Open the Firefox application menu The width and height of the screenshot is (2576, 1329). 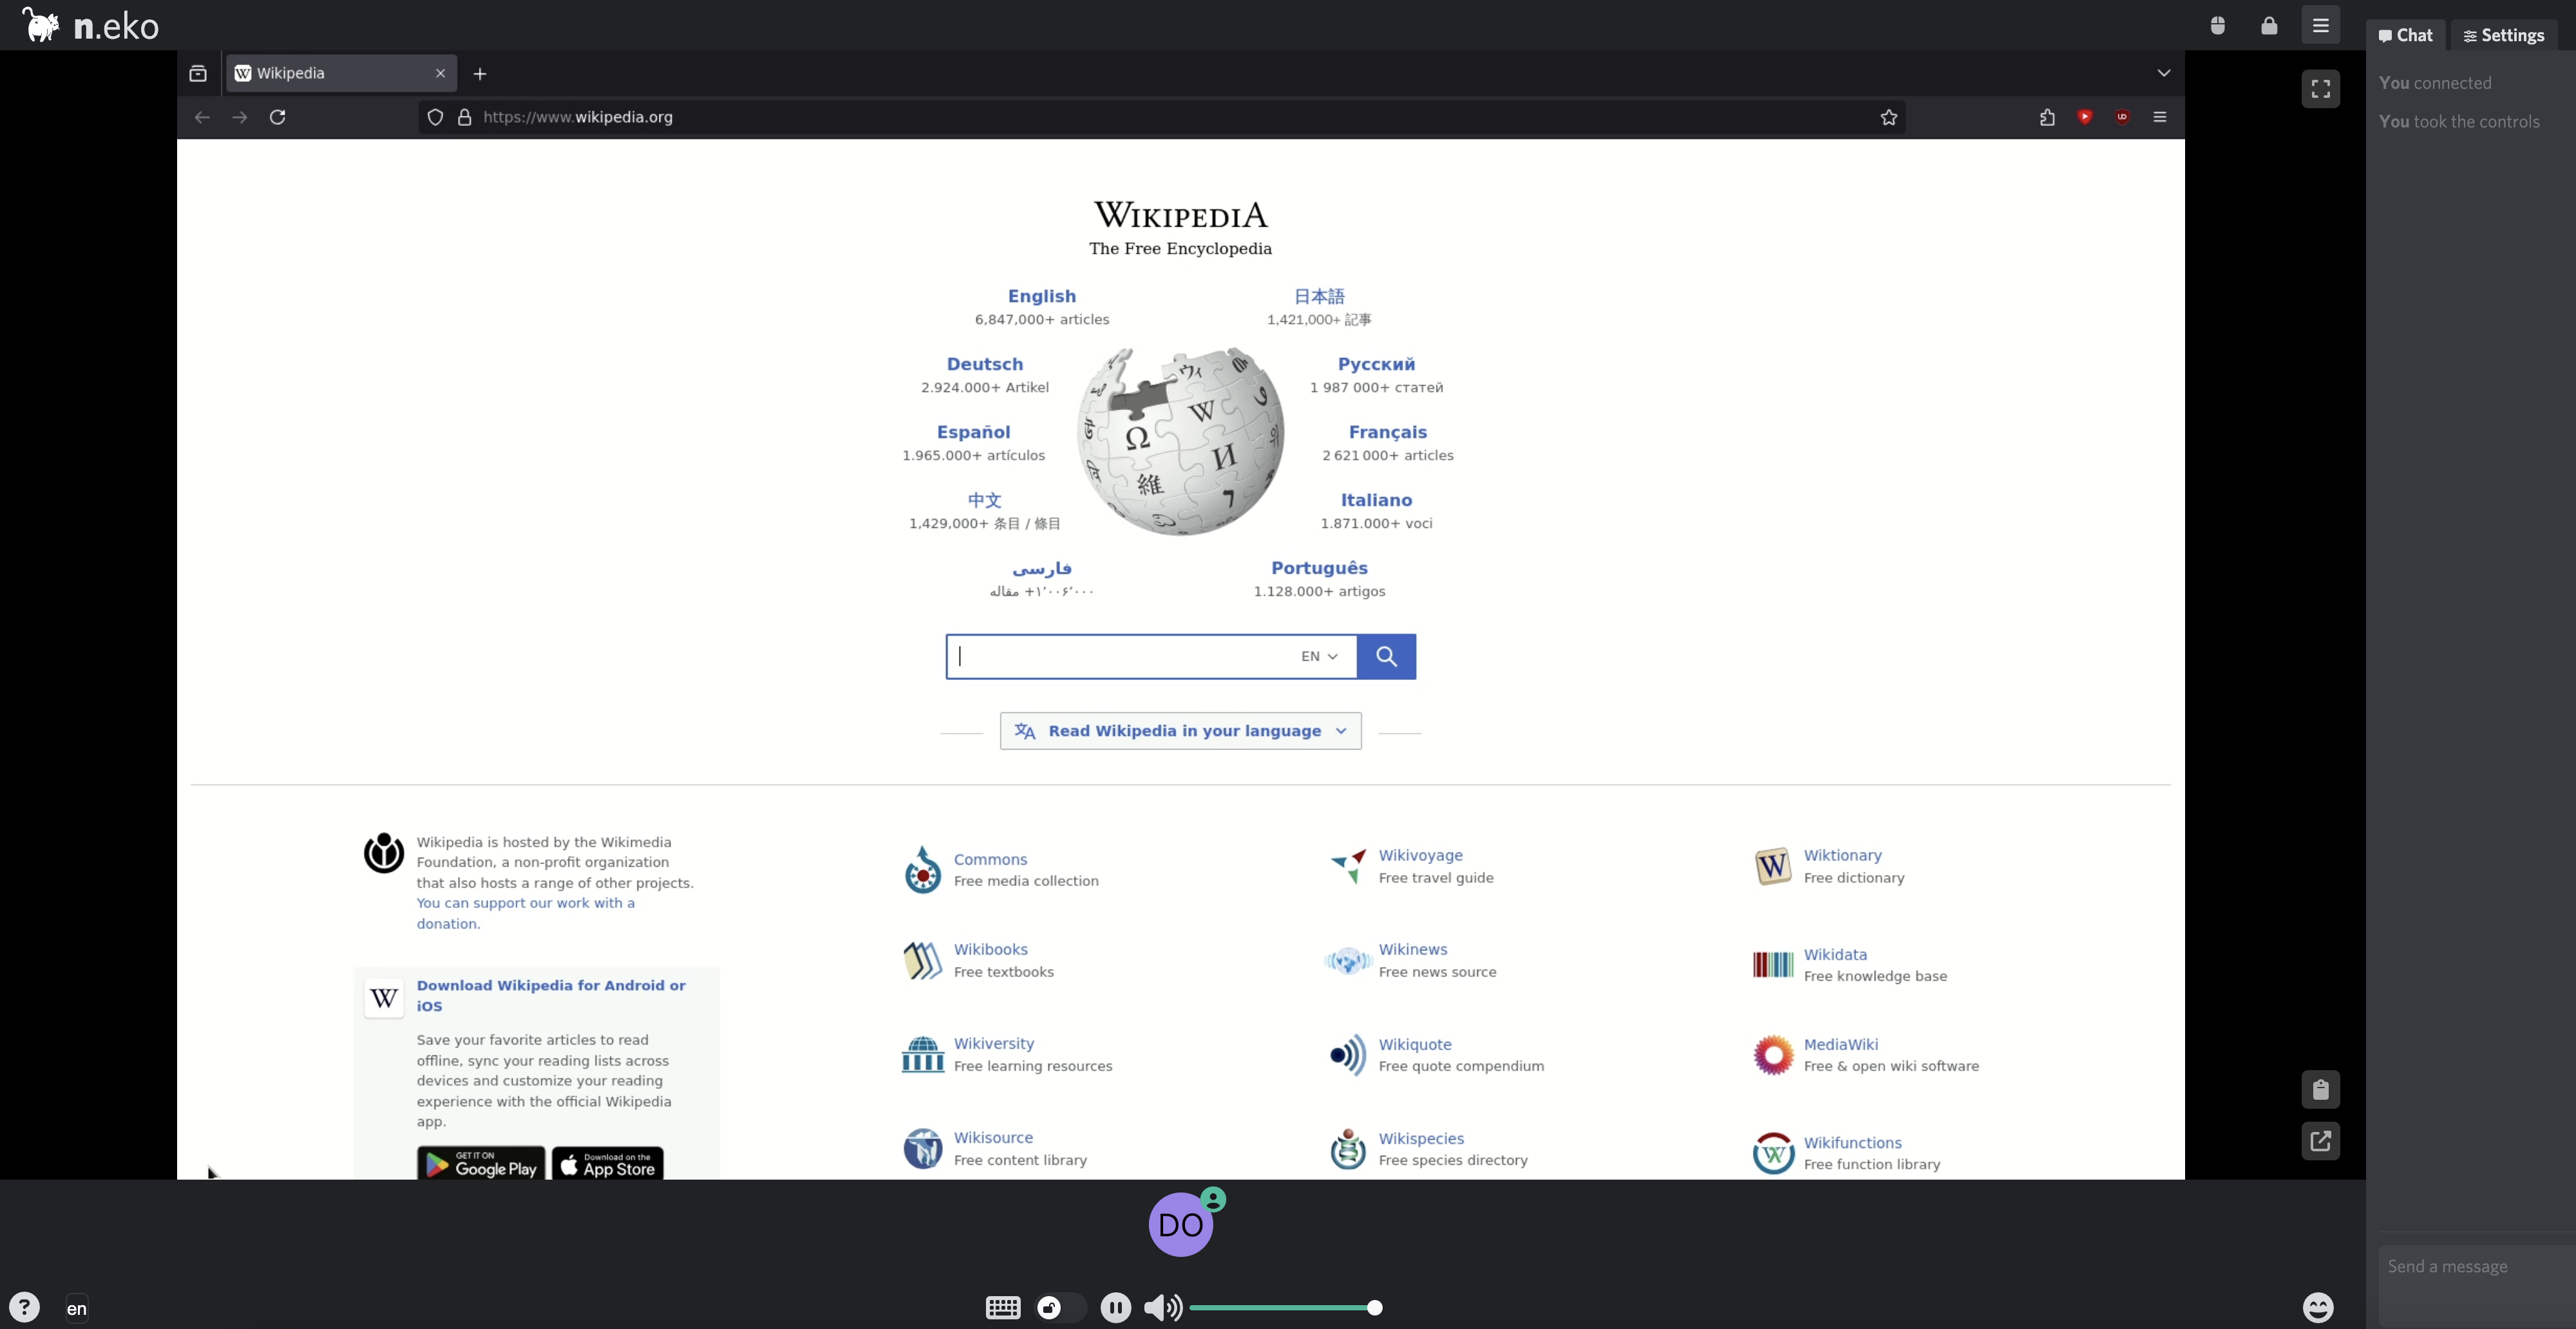[2159, 117]
